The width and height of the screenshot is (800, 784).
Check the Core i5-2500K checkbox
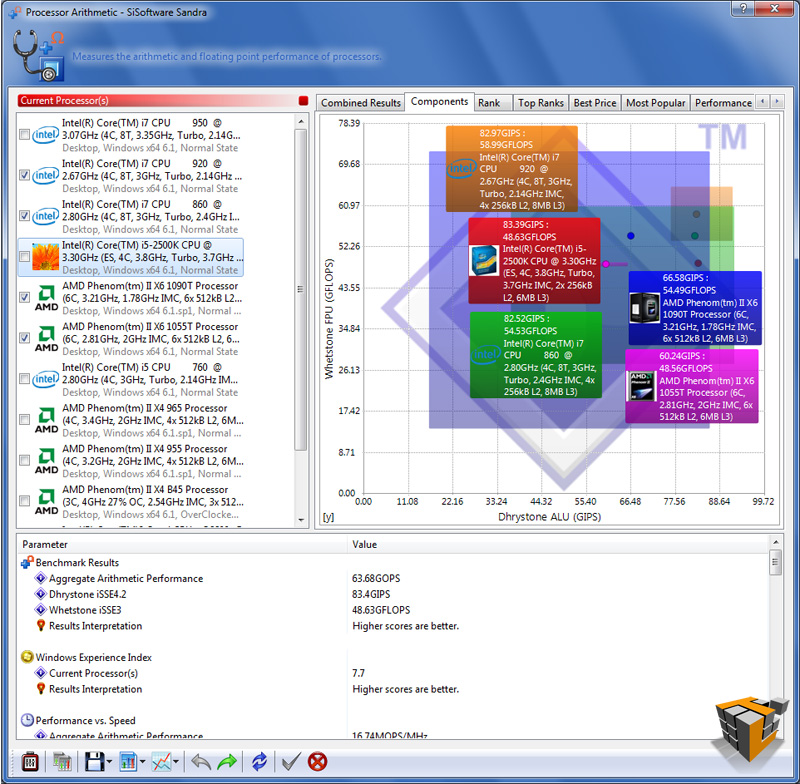(24, 257)
